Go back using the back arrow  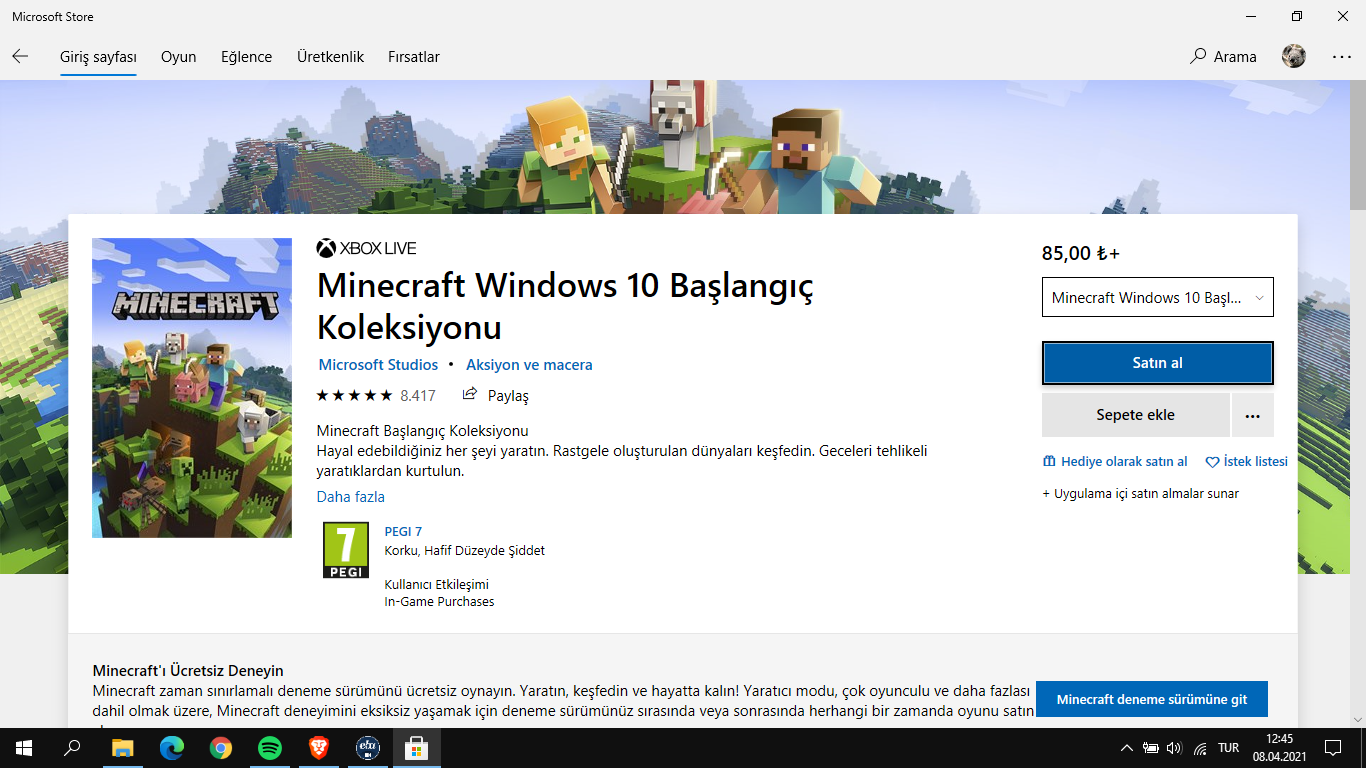[20, 57]
